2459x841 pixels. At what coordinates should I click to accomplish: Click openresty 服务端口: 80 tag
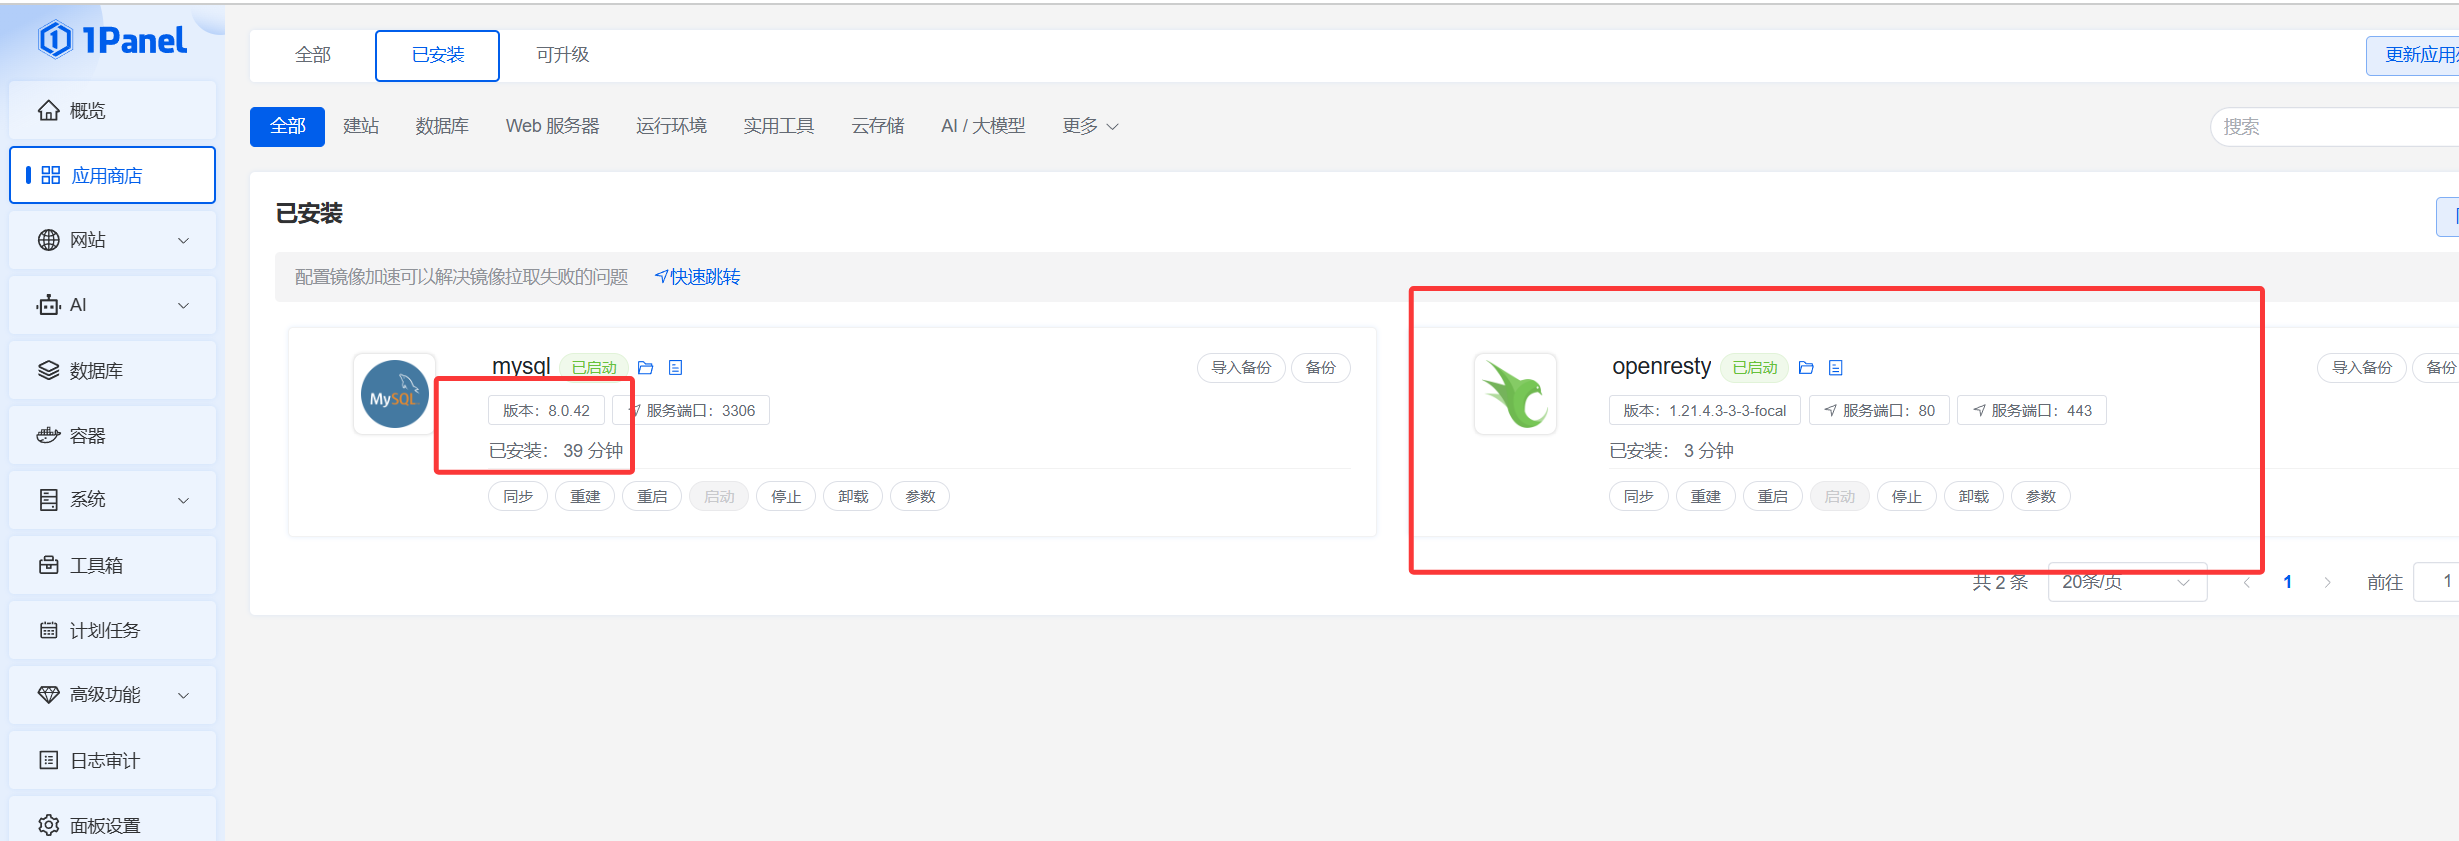coord(1879,411)
